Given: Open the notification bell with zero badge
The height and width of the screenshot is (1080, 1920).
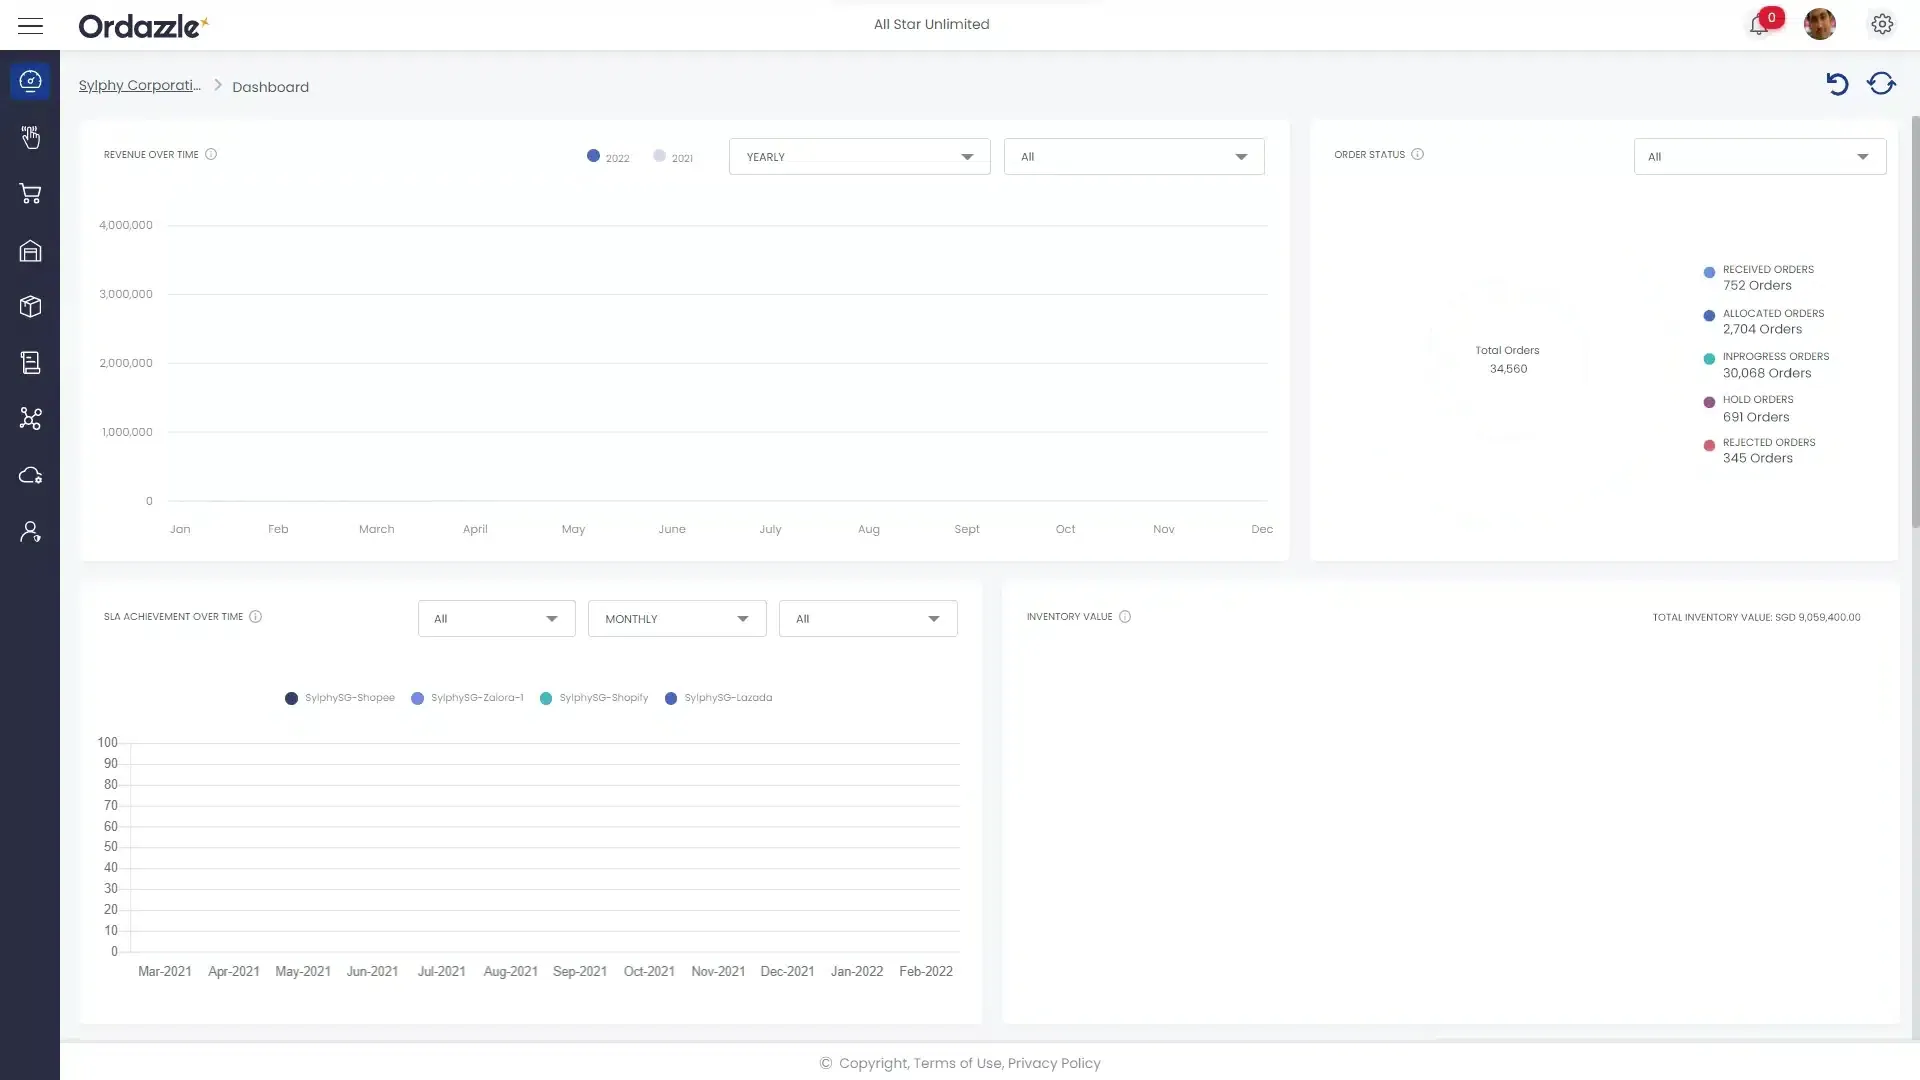Looking at the screenshot, I should pyautogui.click(x=1760, y=24).
